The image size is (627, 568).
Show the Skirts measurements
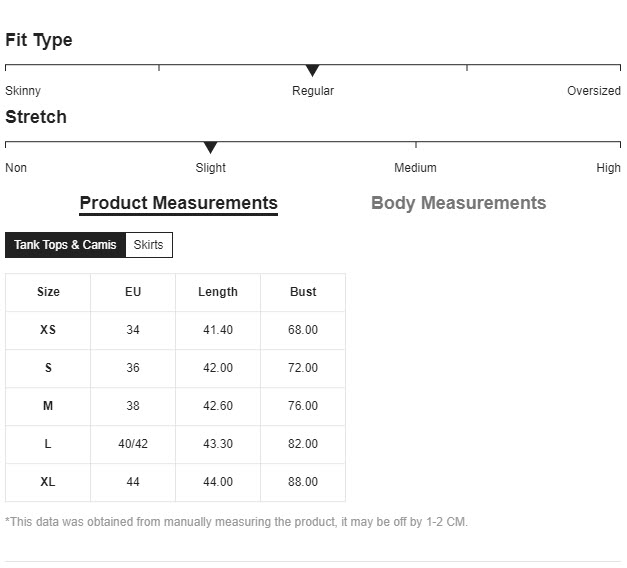point(148,245)
